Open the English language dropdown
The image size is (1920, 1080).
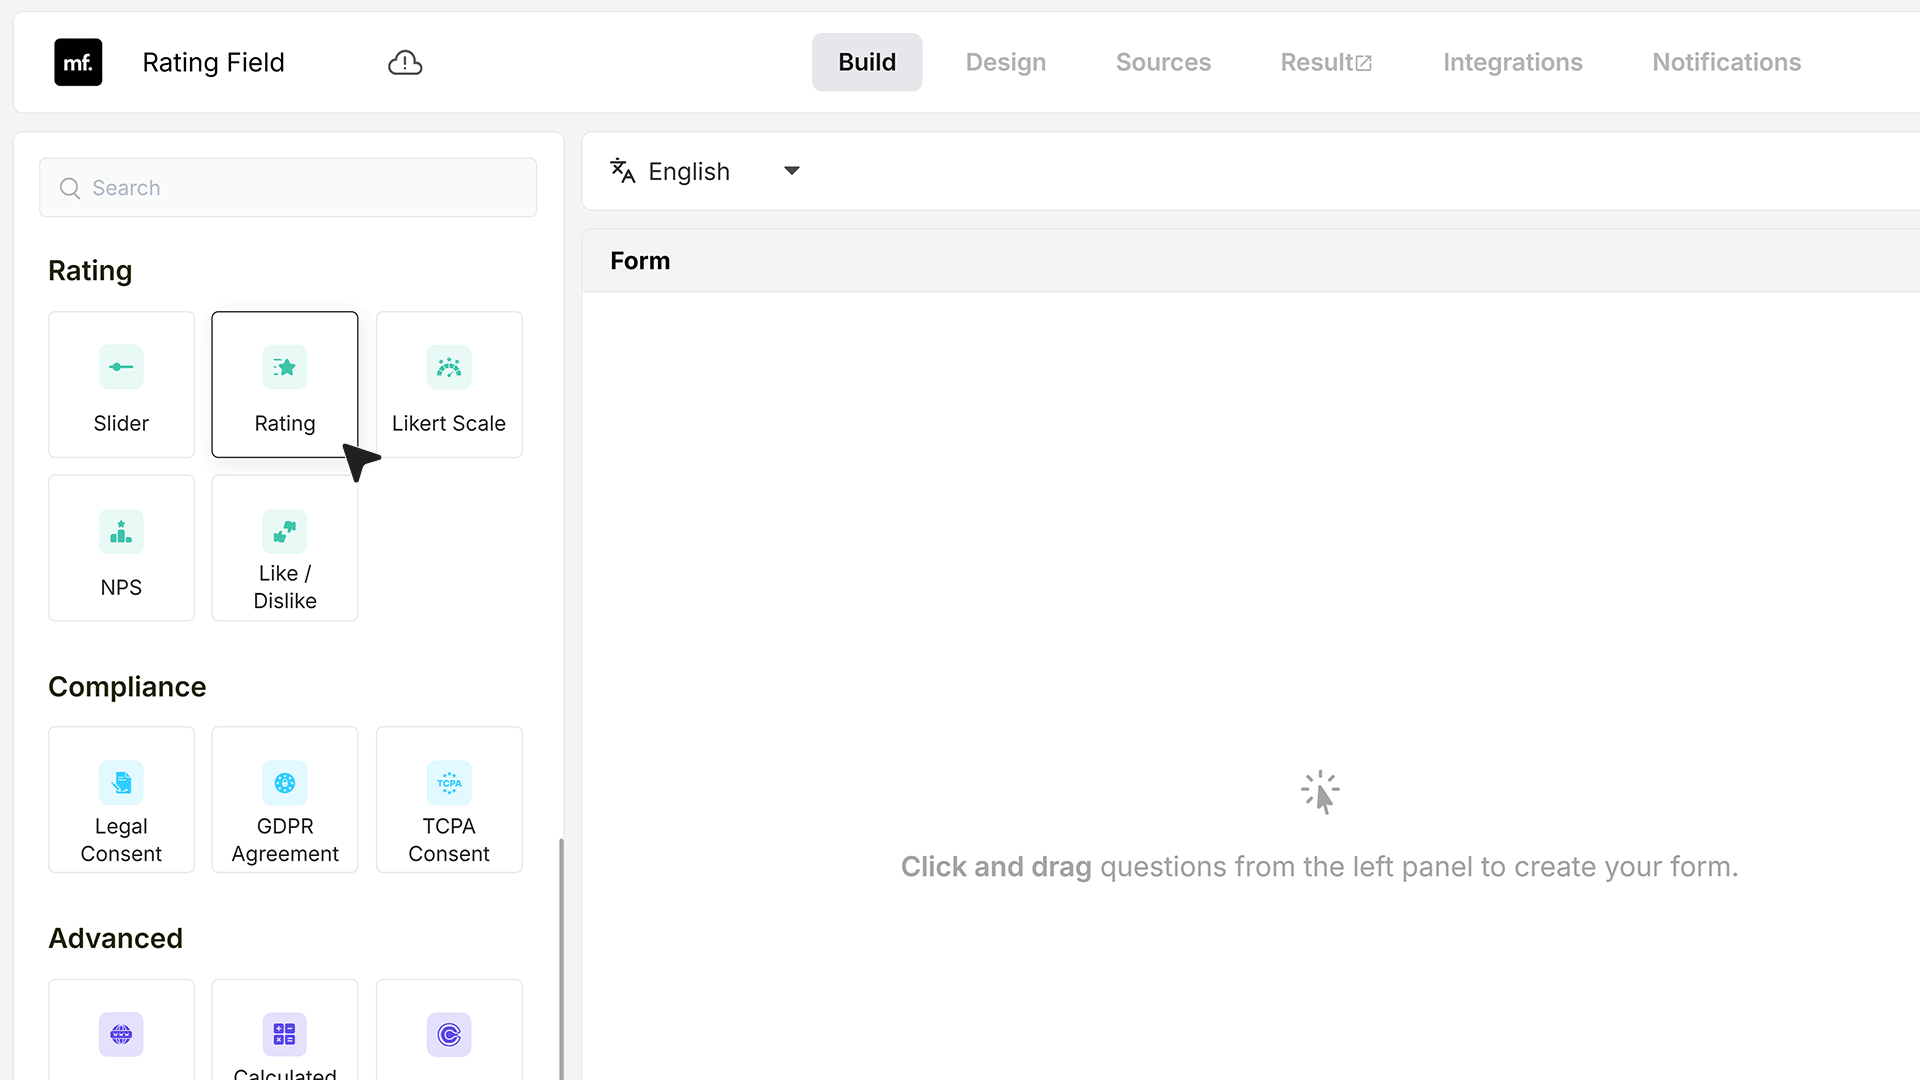point(706,171)
